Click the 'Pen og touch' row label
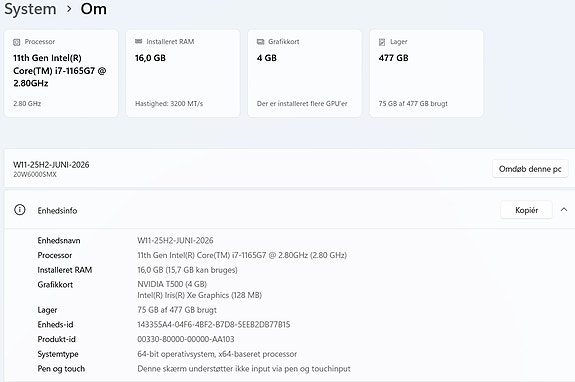The image size is (575, 382). coord(61,369)
